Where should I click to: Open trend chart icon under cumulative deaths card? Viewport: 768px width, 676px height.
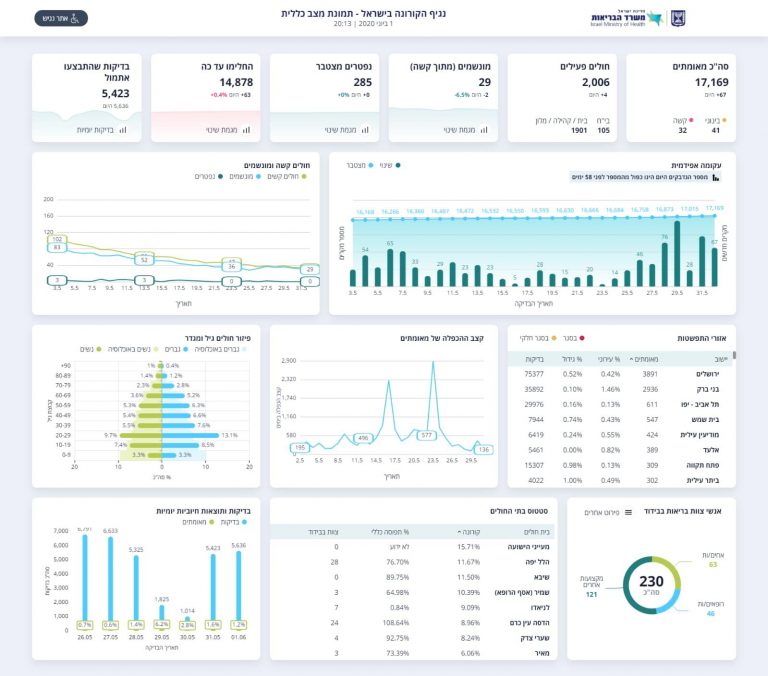click(364, 129)
